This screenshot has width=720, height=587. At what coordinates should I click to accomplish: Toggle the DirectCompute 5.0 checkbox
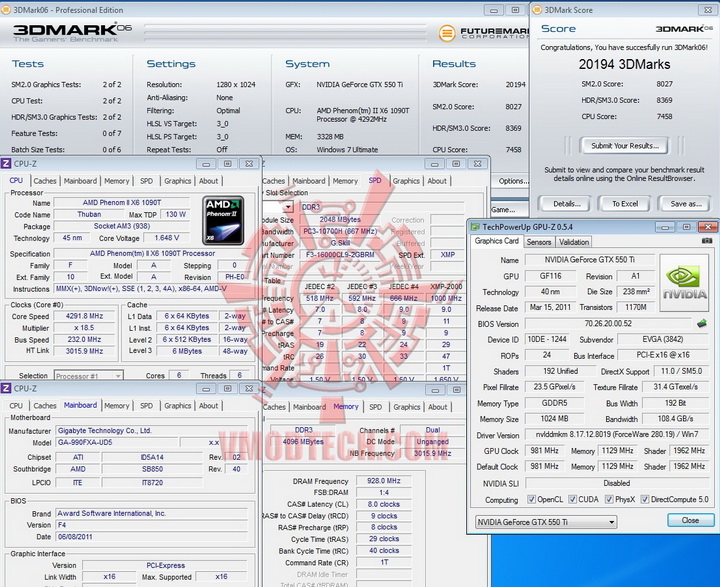[x=645, y=499]
